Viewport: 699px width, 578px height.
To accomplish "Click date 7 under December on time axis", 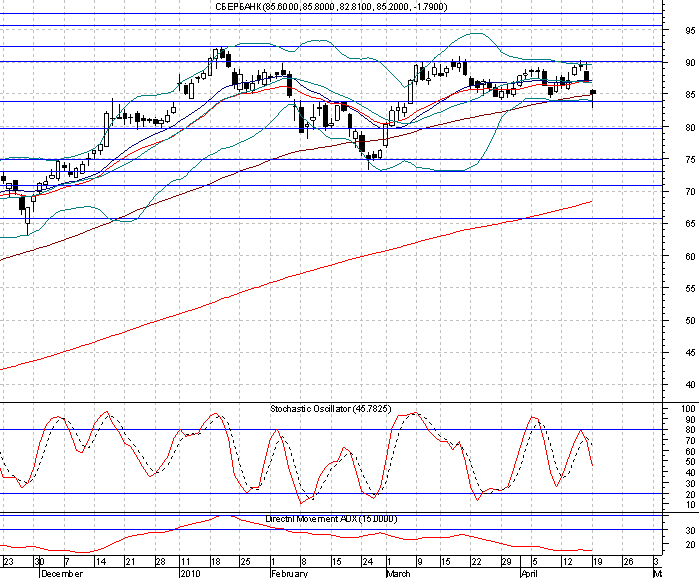I will (67, 562).
